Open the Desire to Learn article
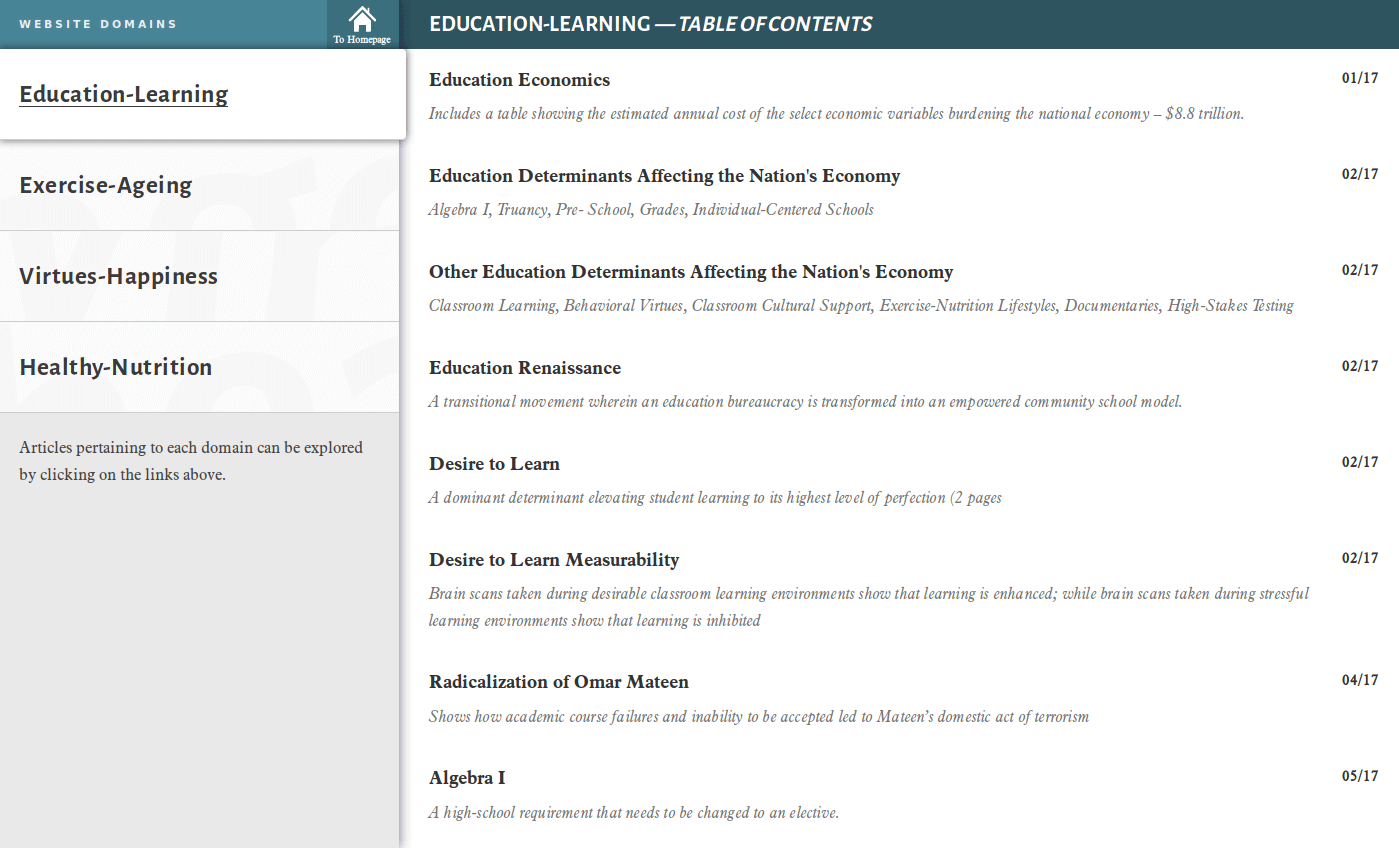This screenshot has width=1399, height=848. point(494,464)
